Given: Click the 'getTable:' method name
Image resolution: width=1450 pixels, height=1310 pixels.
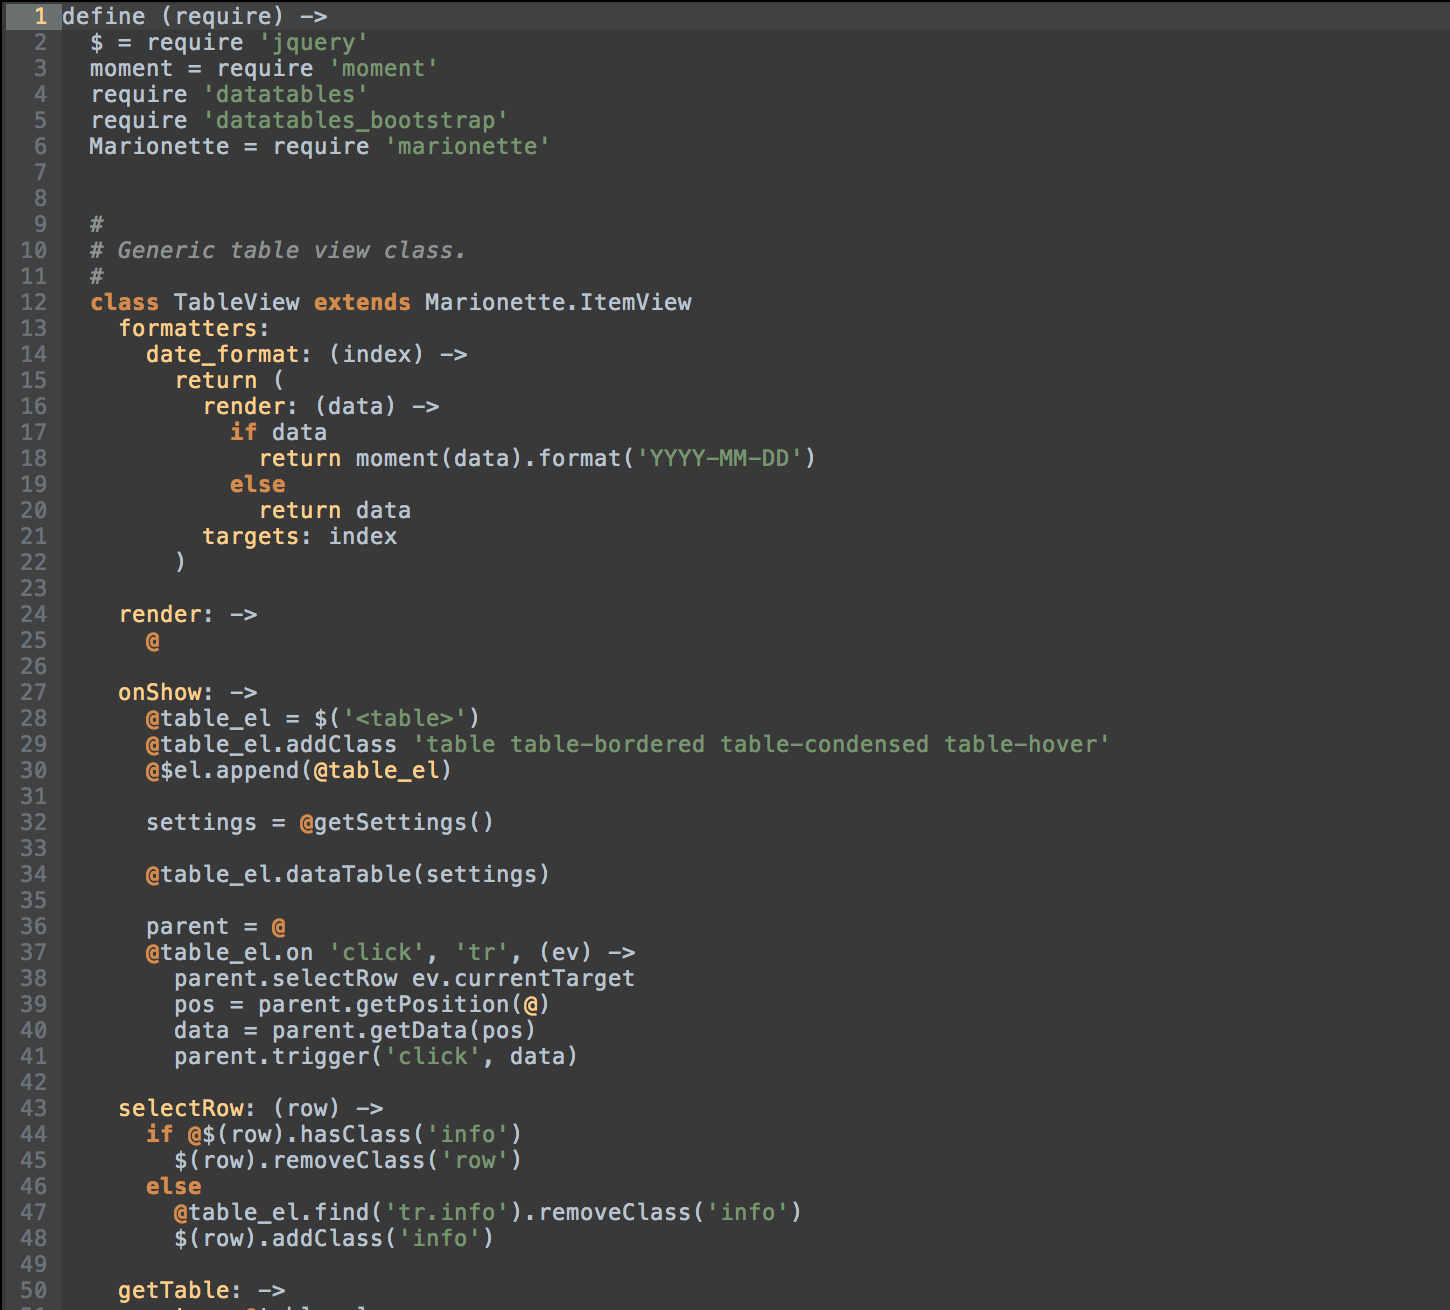Looking at the screenshot, I should 180,1290.
